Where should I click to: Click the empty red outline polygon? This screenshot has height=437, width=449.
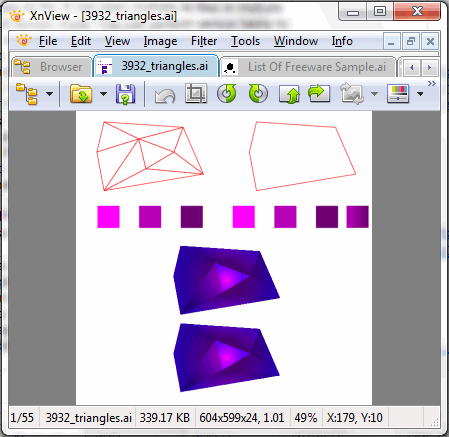303,156
